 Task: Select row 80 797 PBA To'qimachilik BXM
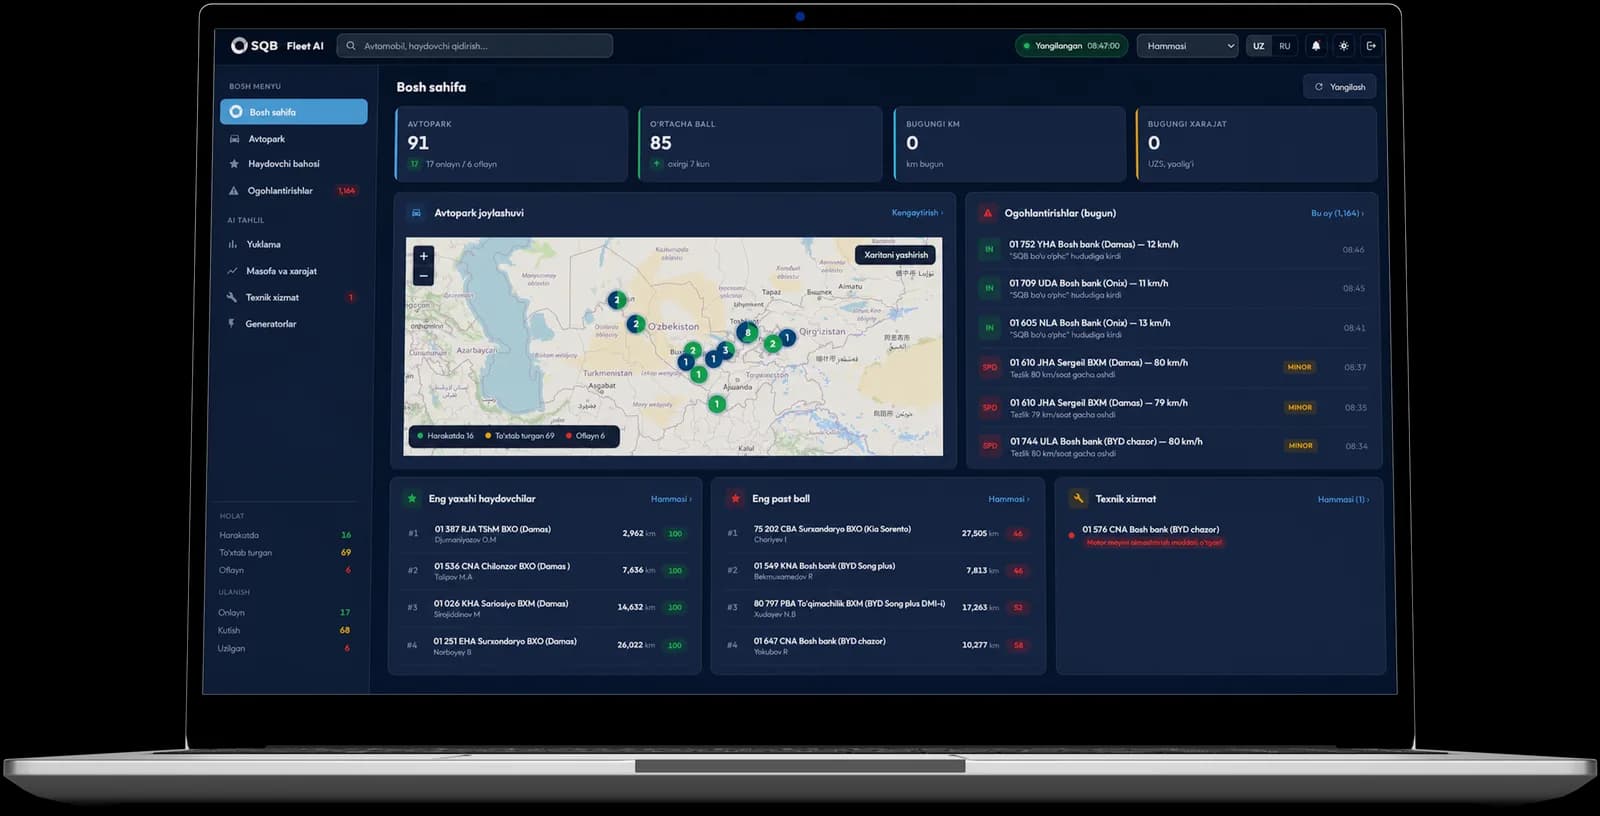(877, 608)
